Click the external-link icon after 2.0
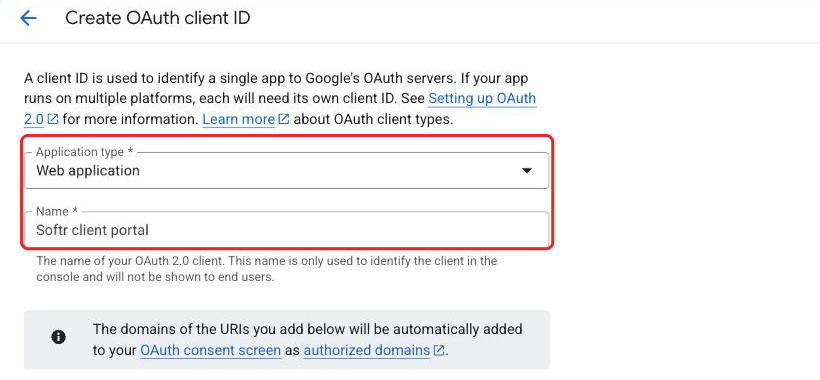Screen dimensions: 820x380 [53, 119]
